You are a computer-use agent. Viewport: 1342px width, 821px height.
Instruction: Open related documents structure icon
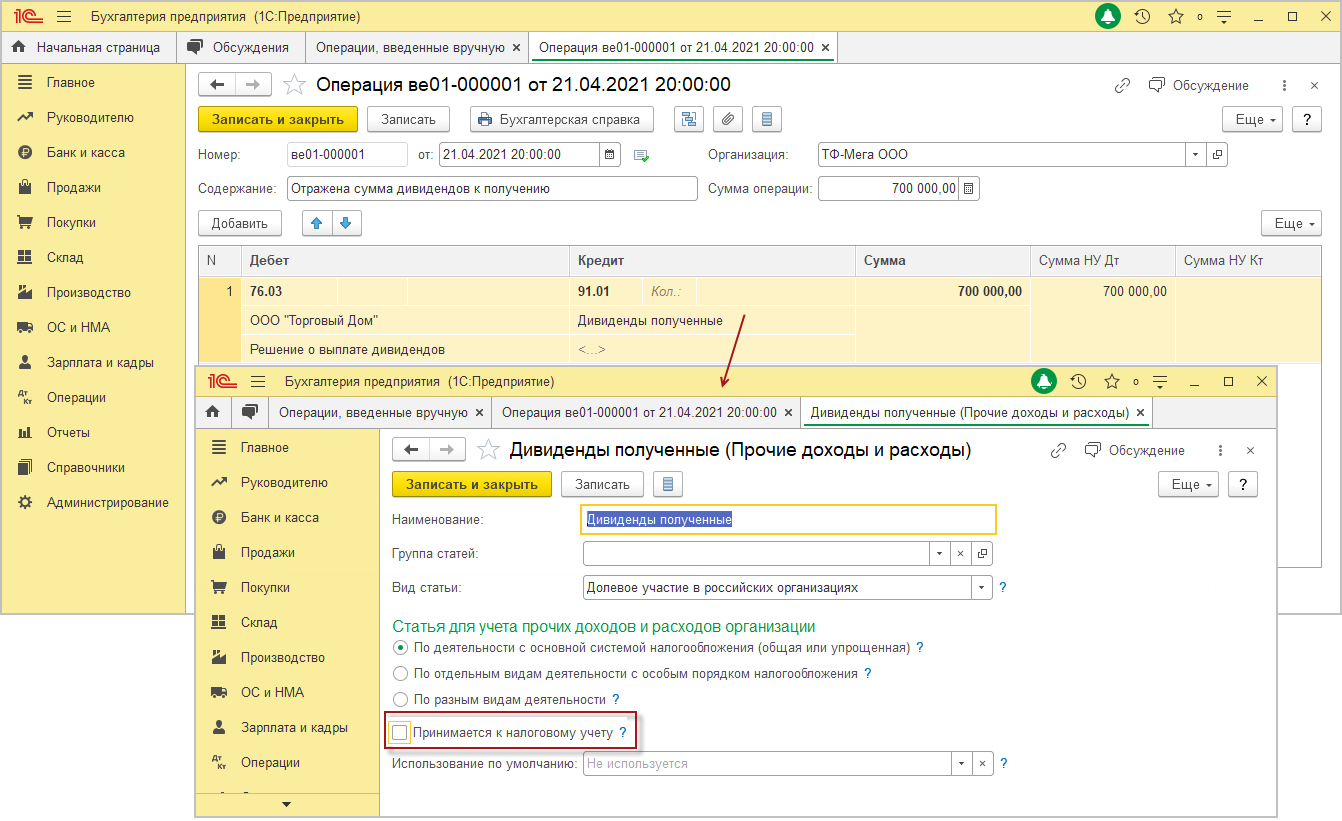point(689,119)
